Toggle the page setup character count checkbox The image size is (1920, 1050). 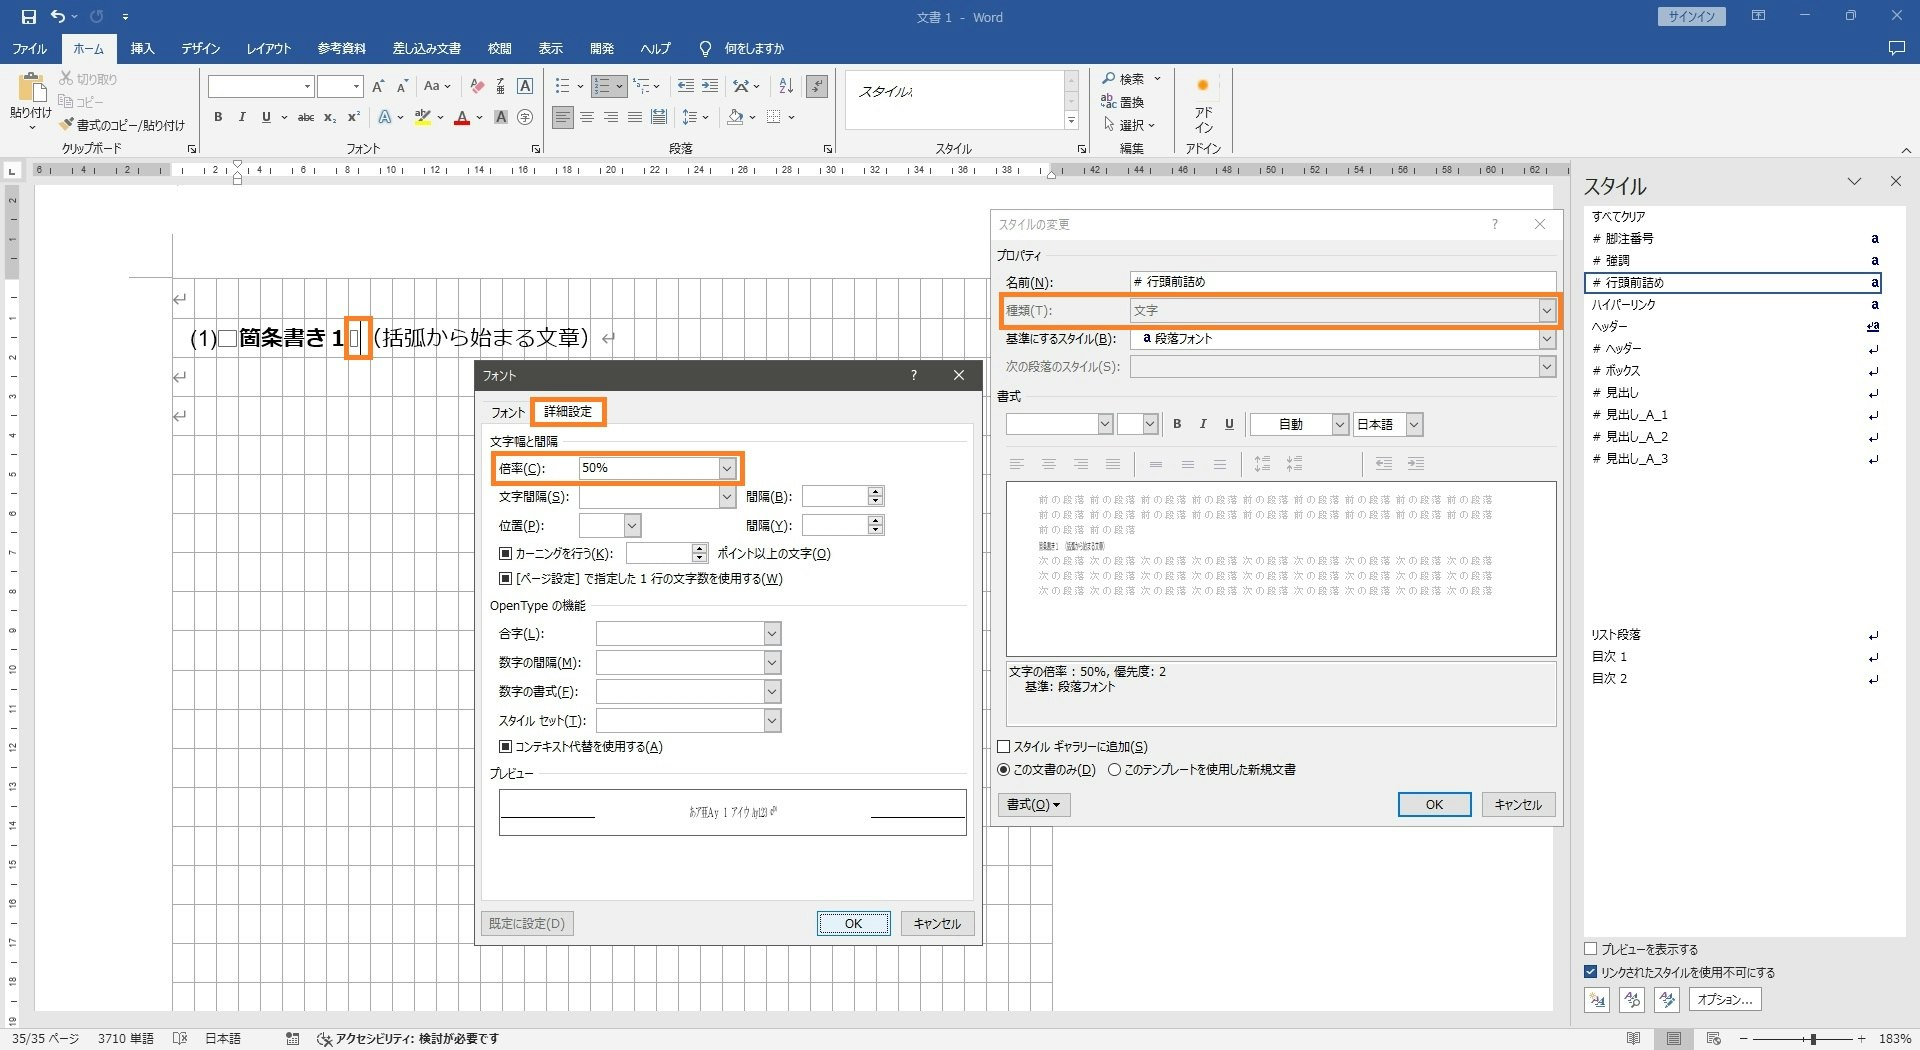pos(505,578)
